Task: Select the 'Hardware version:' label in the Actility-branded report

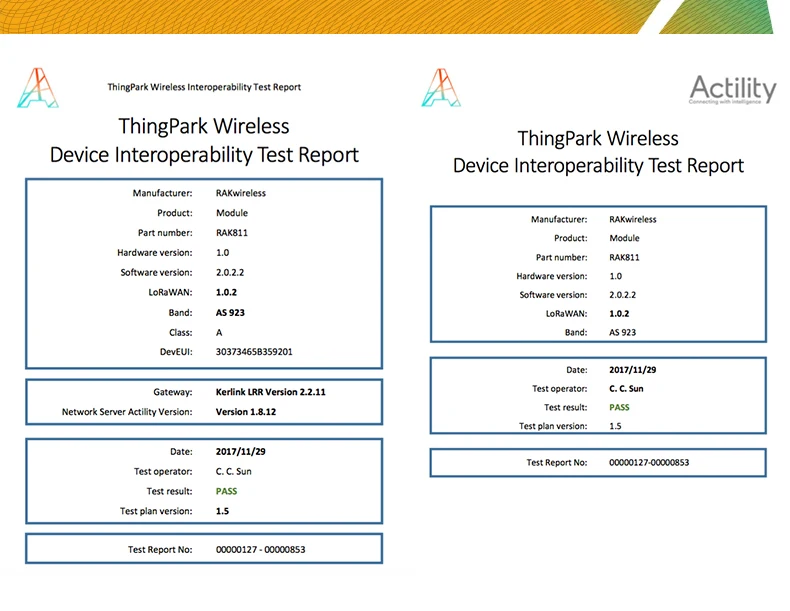Action: point(552,276)
